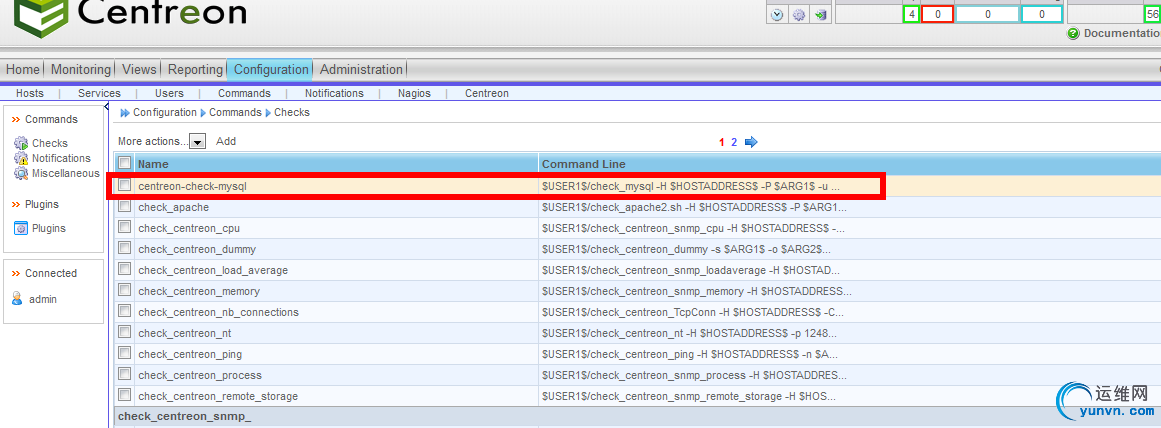Click the database arrow icon in top bar
This screenshot has width=1161, height=428.
pos(820,15)
